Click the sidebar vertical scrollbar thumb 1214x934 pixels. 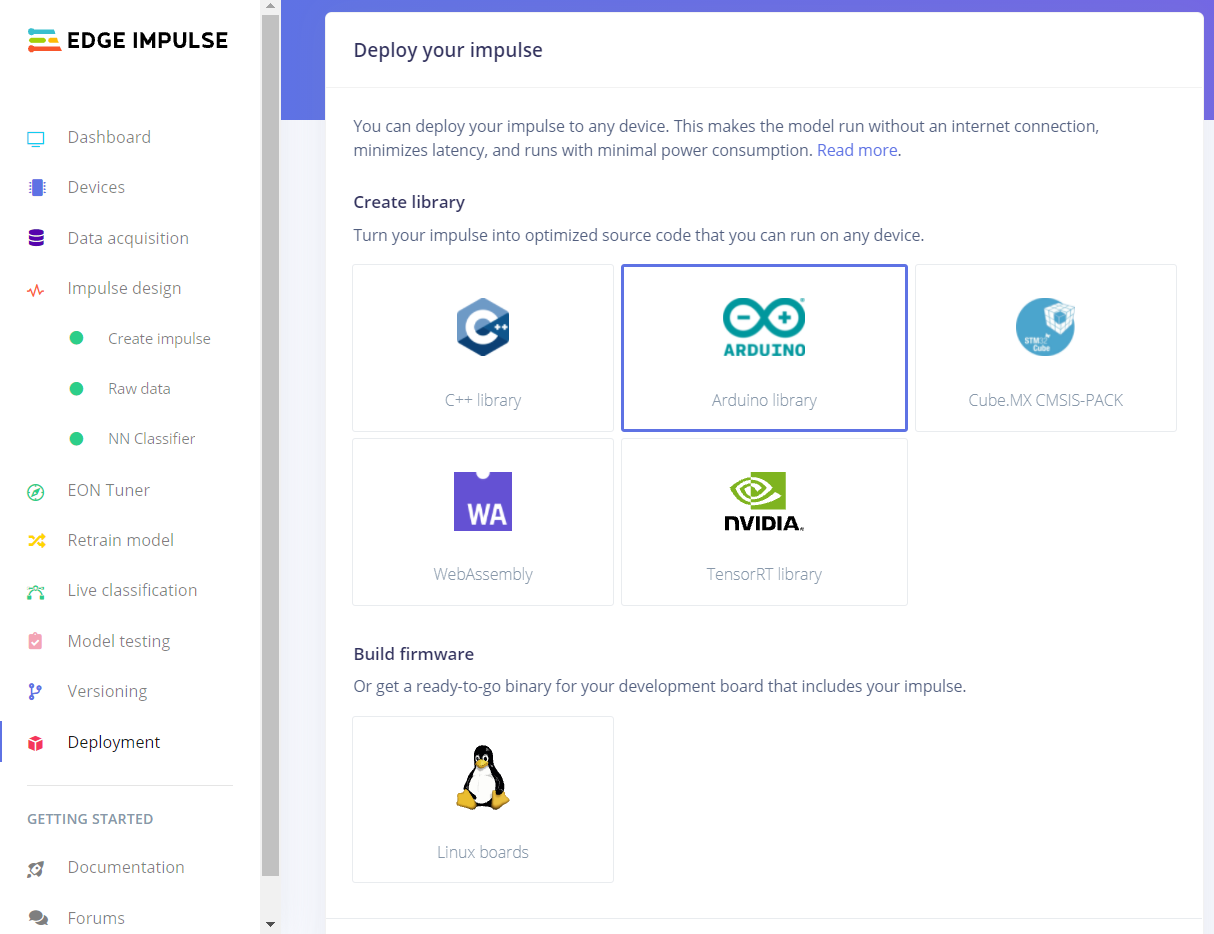tap(270, 447)
